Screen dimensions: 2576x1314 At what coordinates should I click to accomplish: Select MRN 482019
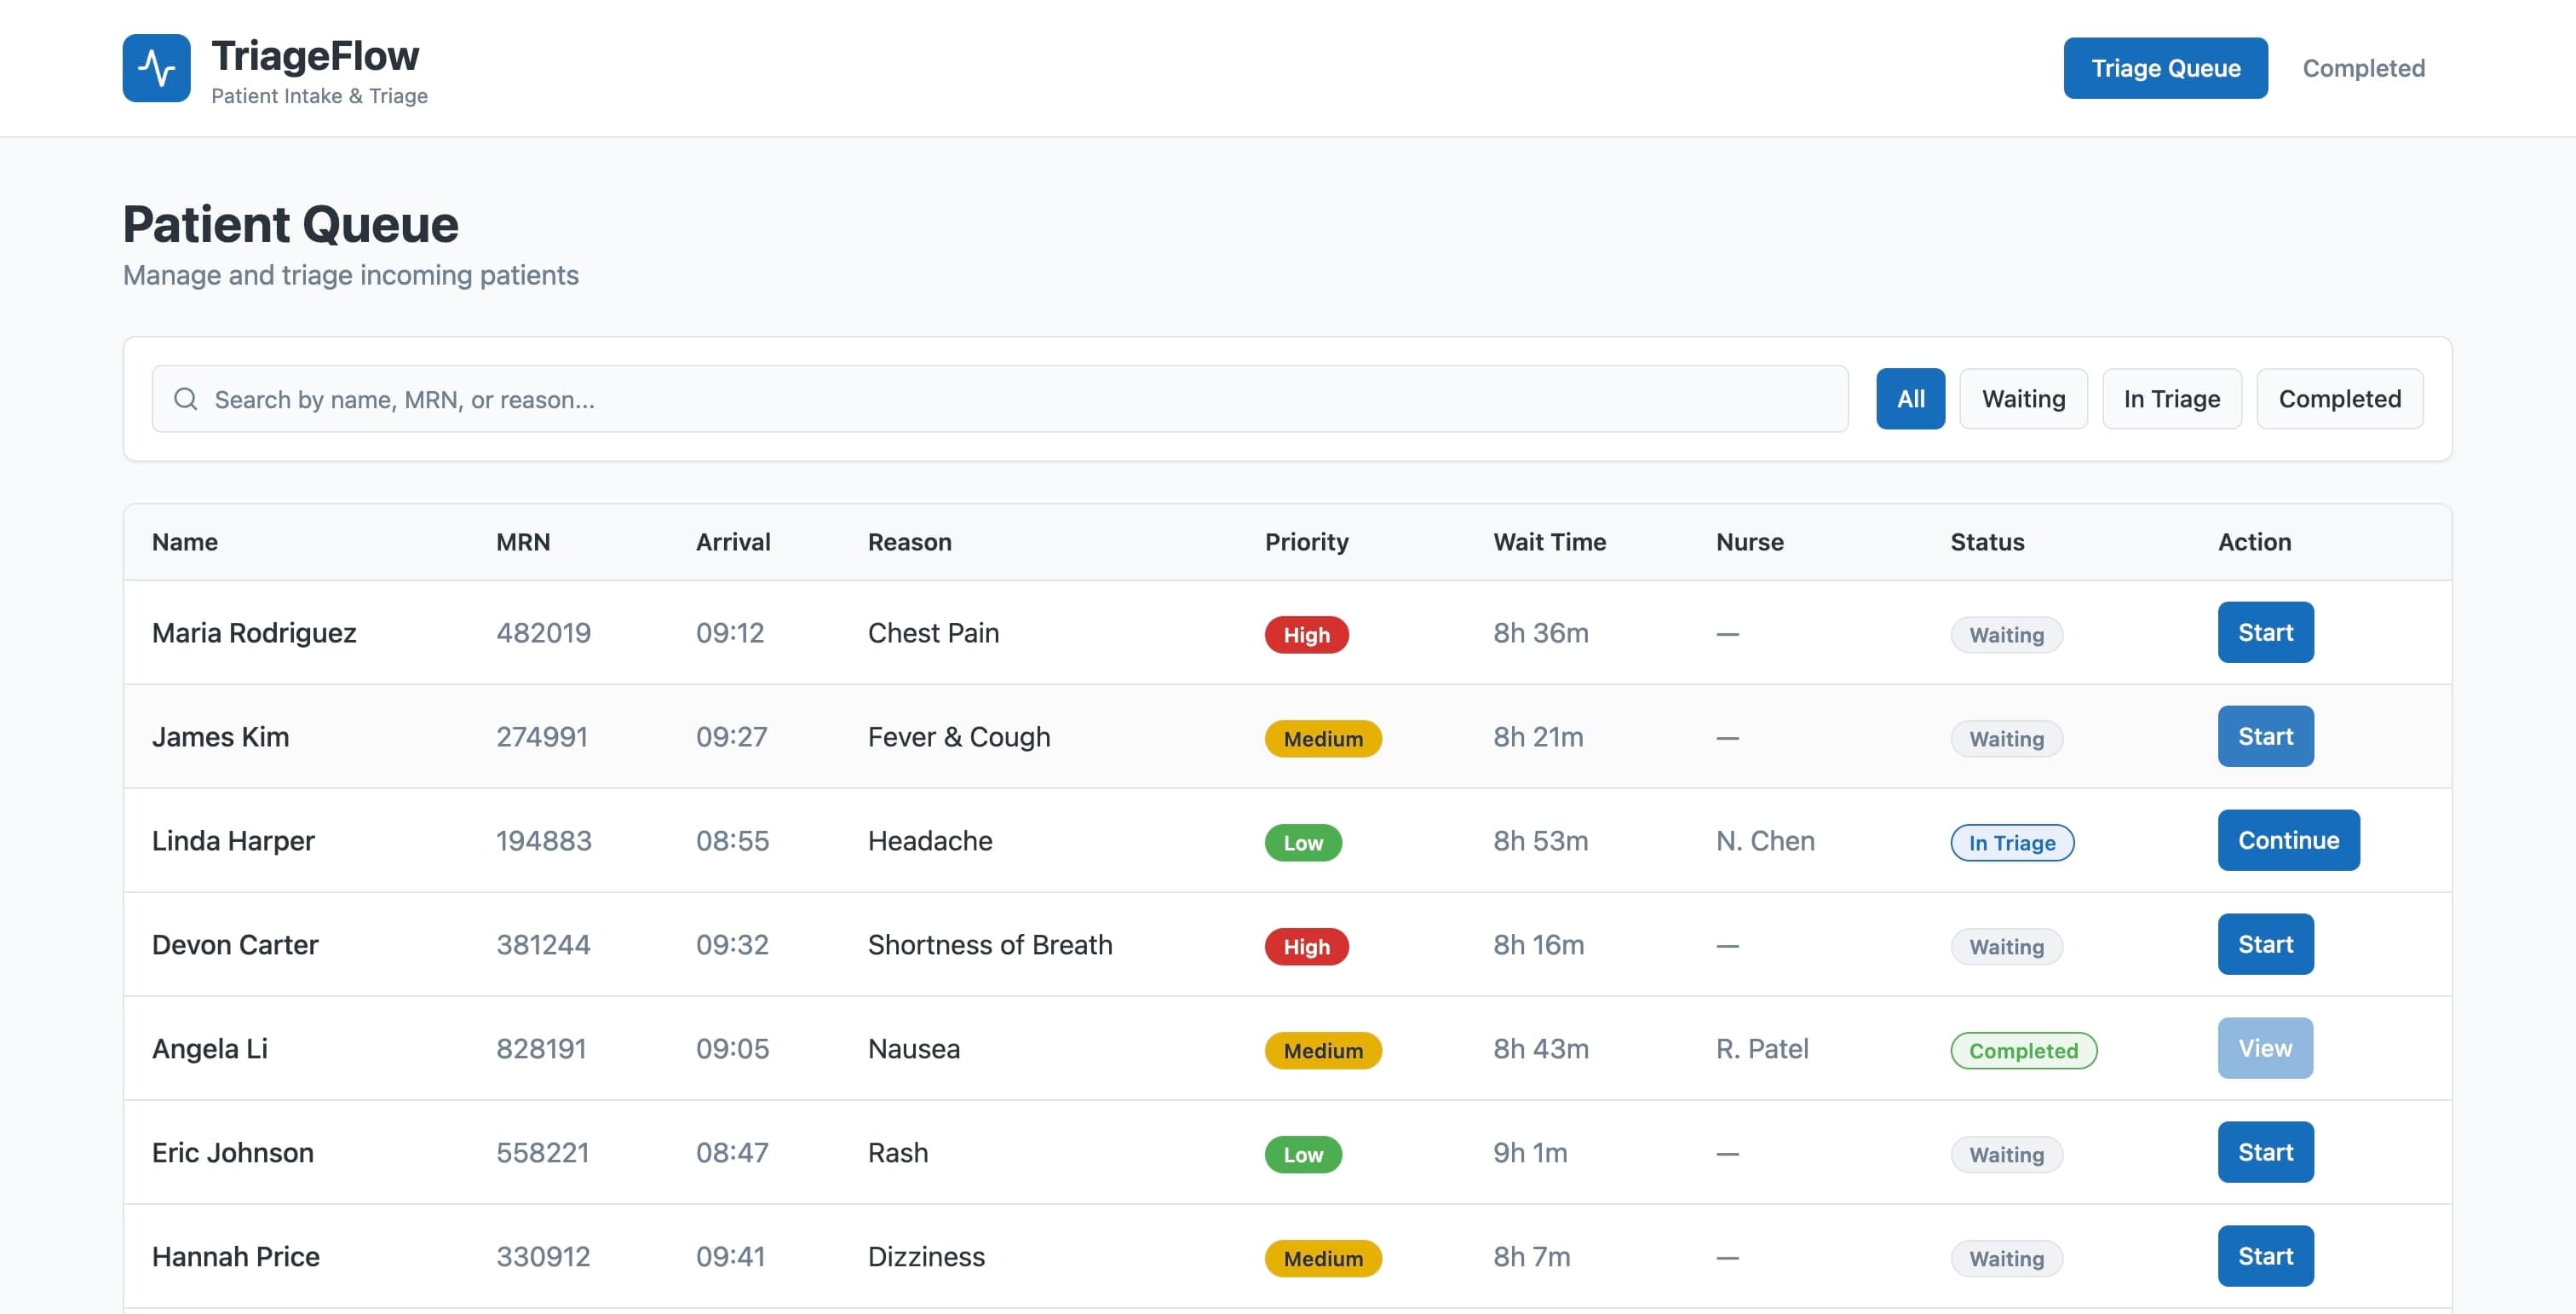(x=543, y=632)
